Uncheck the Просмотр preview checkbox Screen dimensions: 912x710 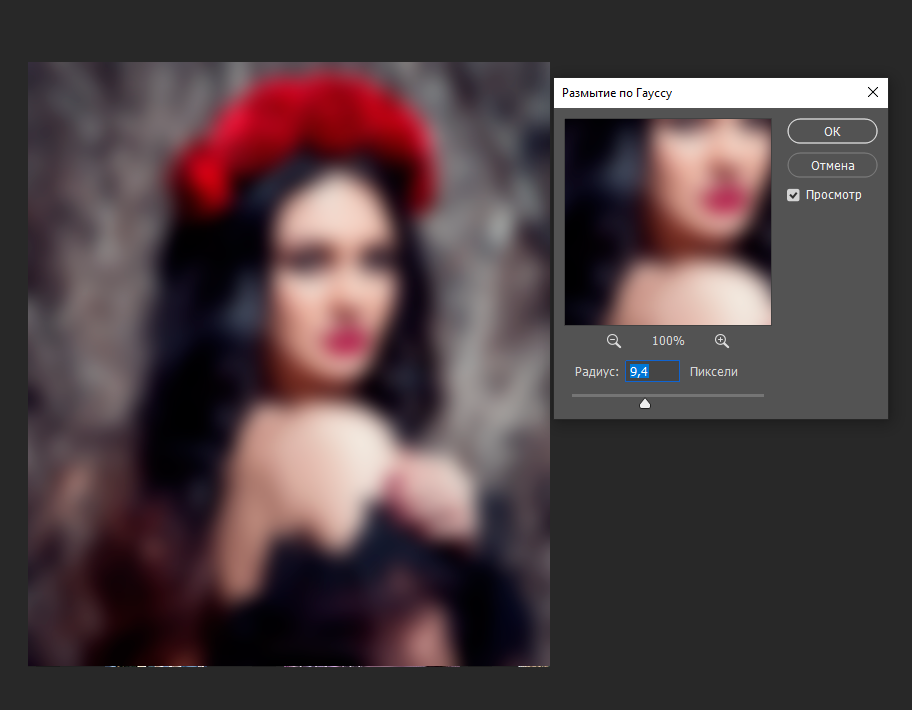click(x=793, y=195)
